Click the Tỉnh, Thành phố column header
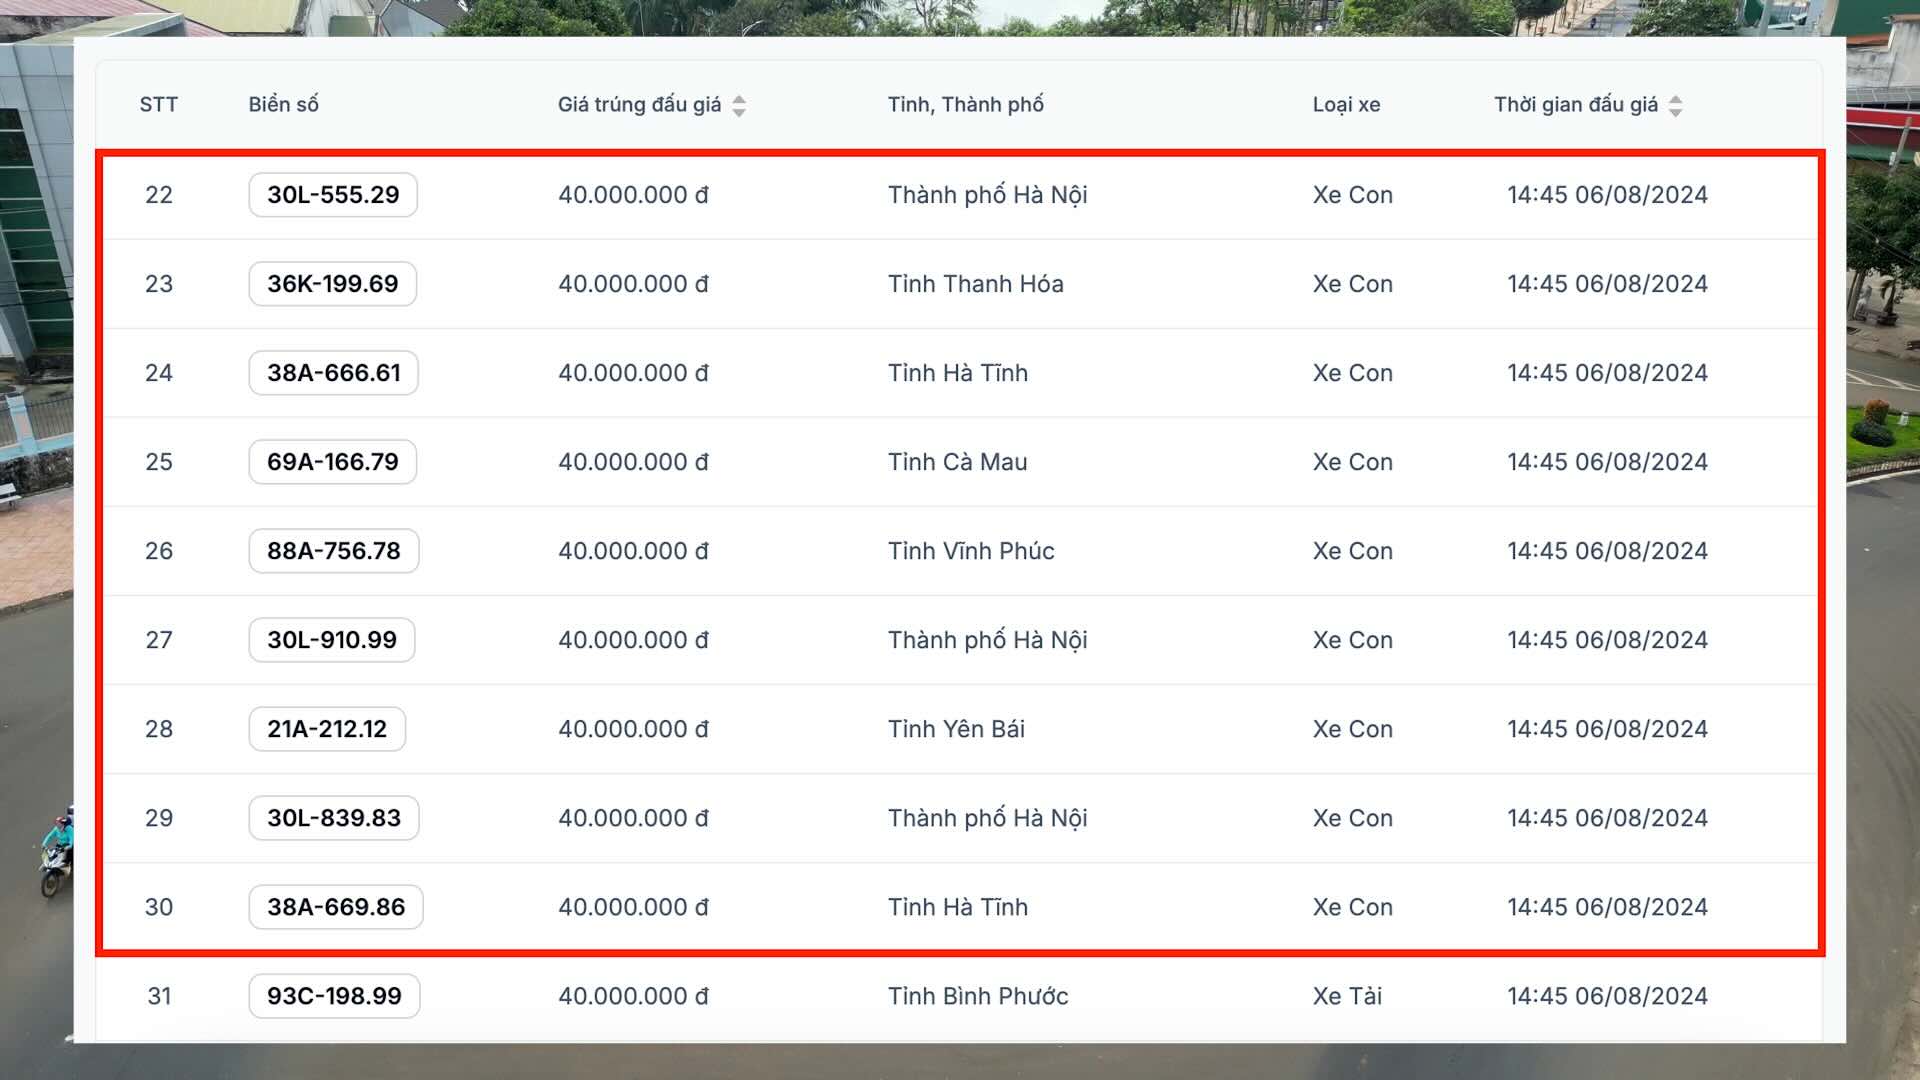Image resolution: width=1920 pixels, height=1080 pixels. click(965, 105)
